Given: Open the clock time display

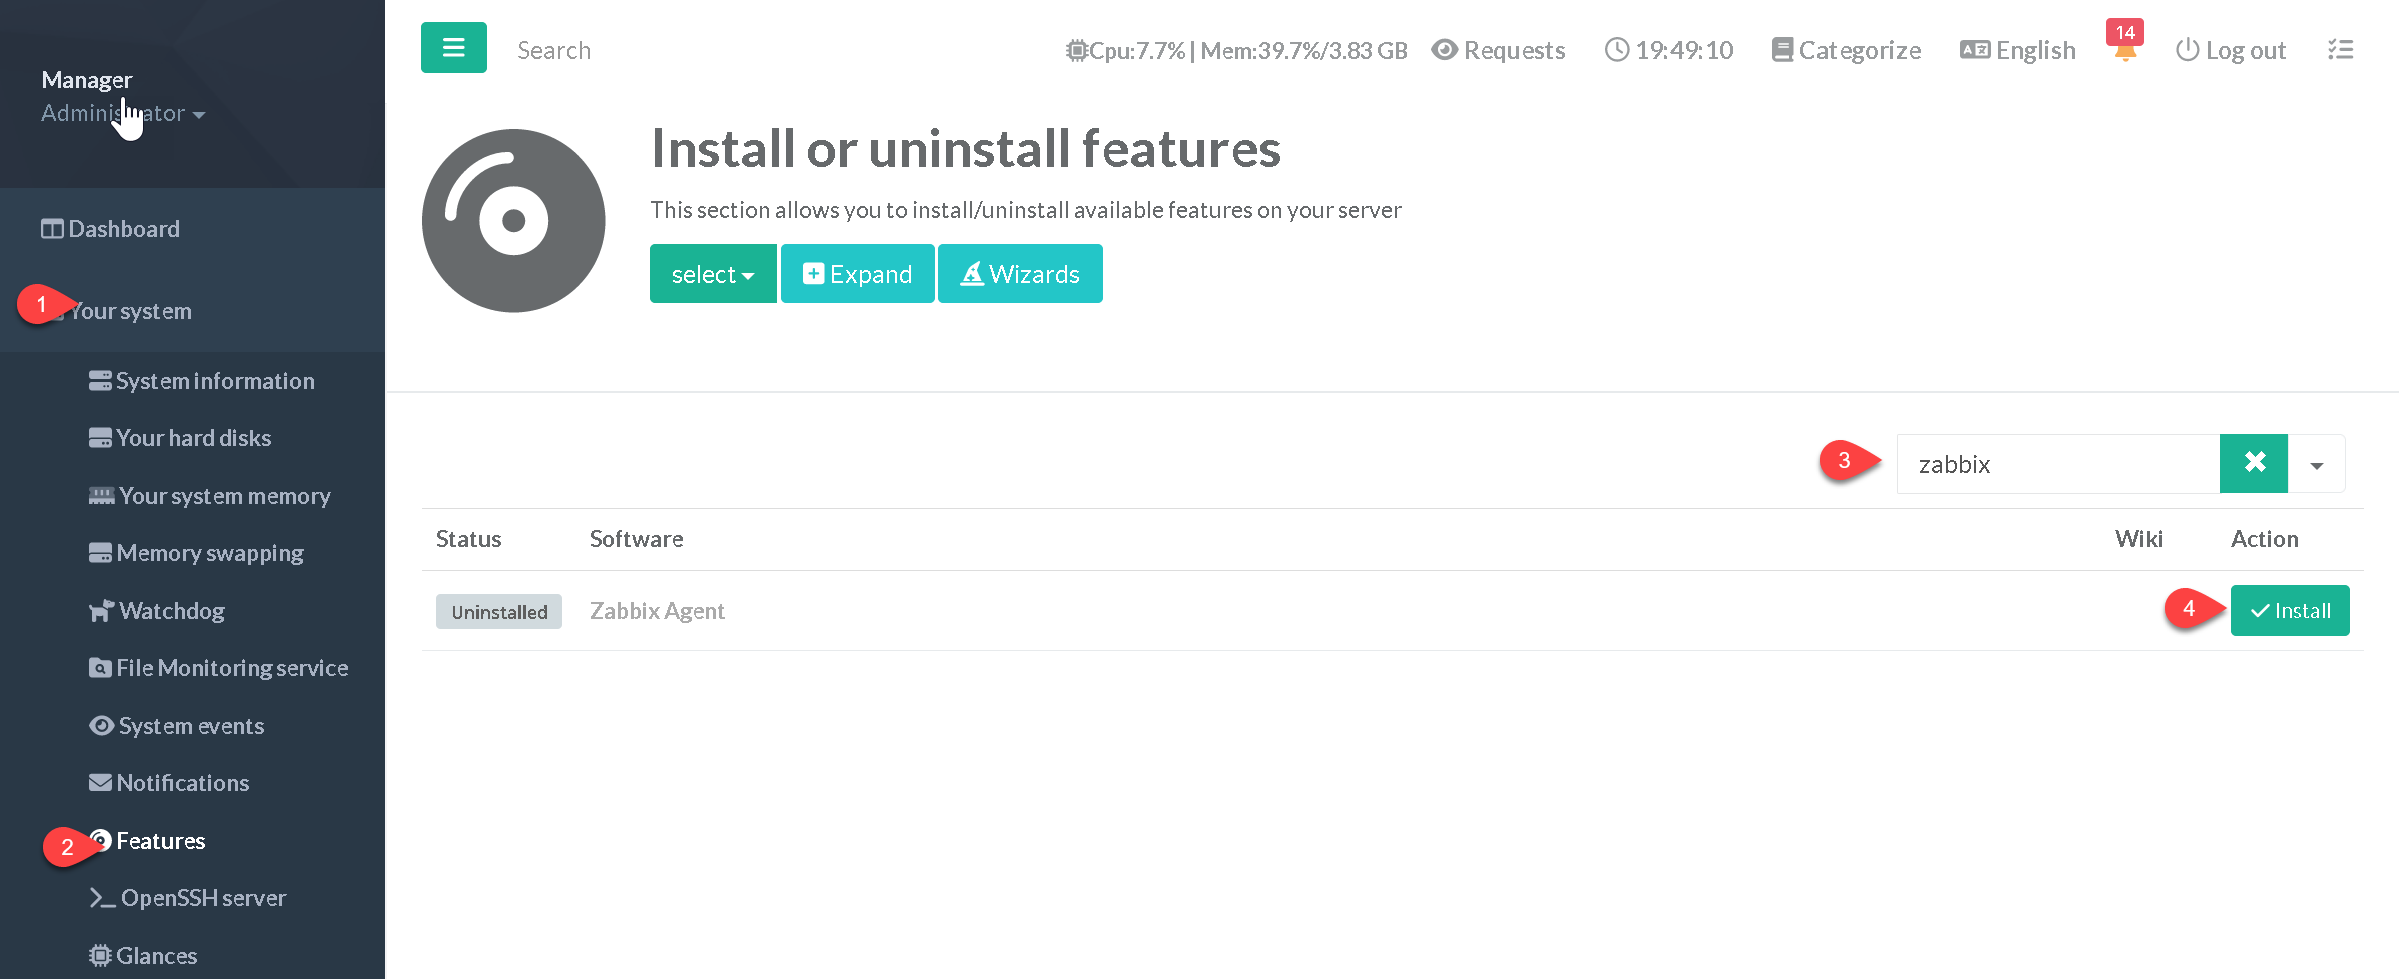Looking at the screenshot, I should 1669,50.
